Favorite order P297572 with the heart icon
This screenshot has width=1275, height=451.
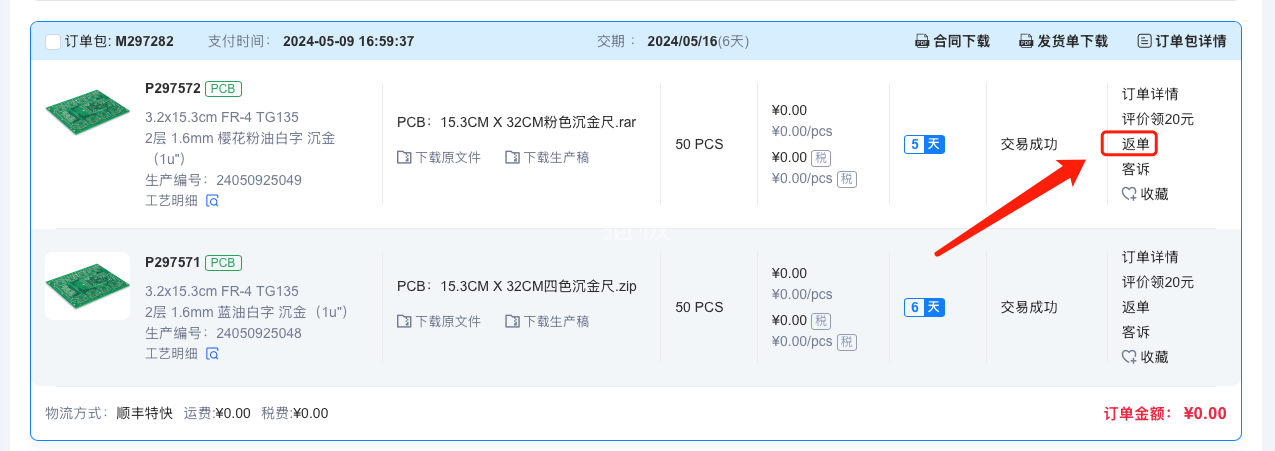[1129, 194]
